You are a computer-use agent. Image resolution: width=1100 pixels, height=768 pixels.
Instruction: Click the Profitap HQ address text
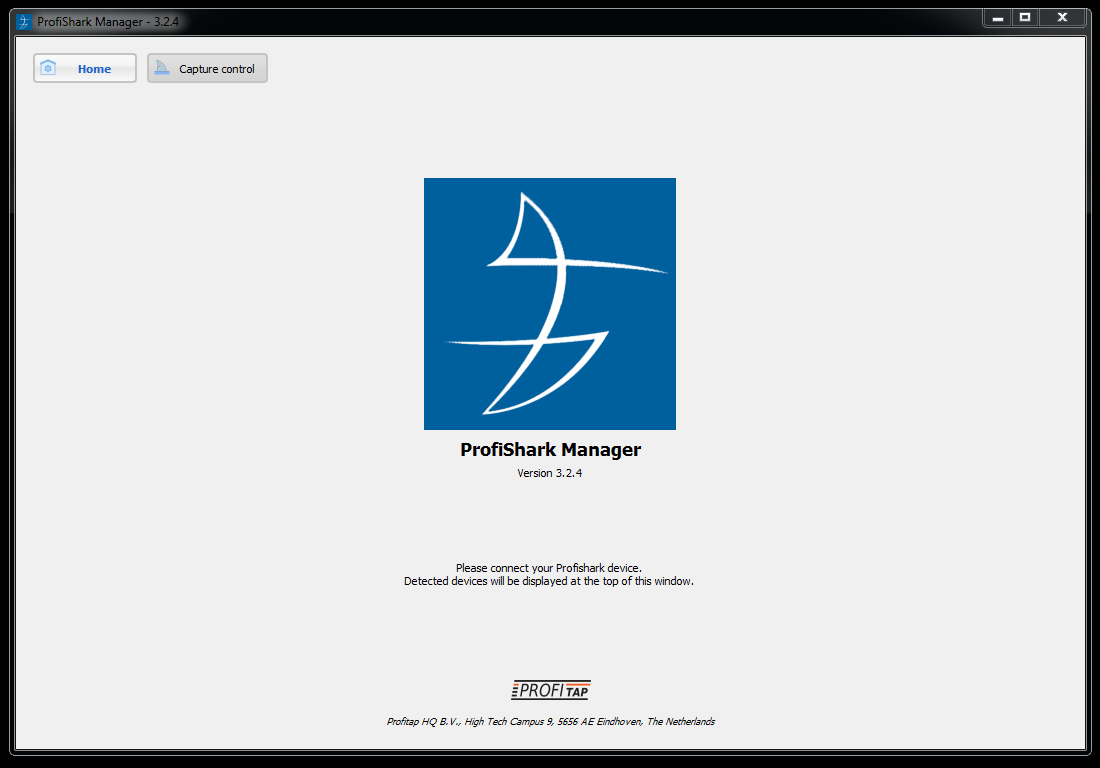pyautogui.click(x=550, y=721)
